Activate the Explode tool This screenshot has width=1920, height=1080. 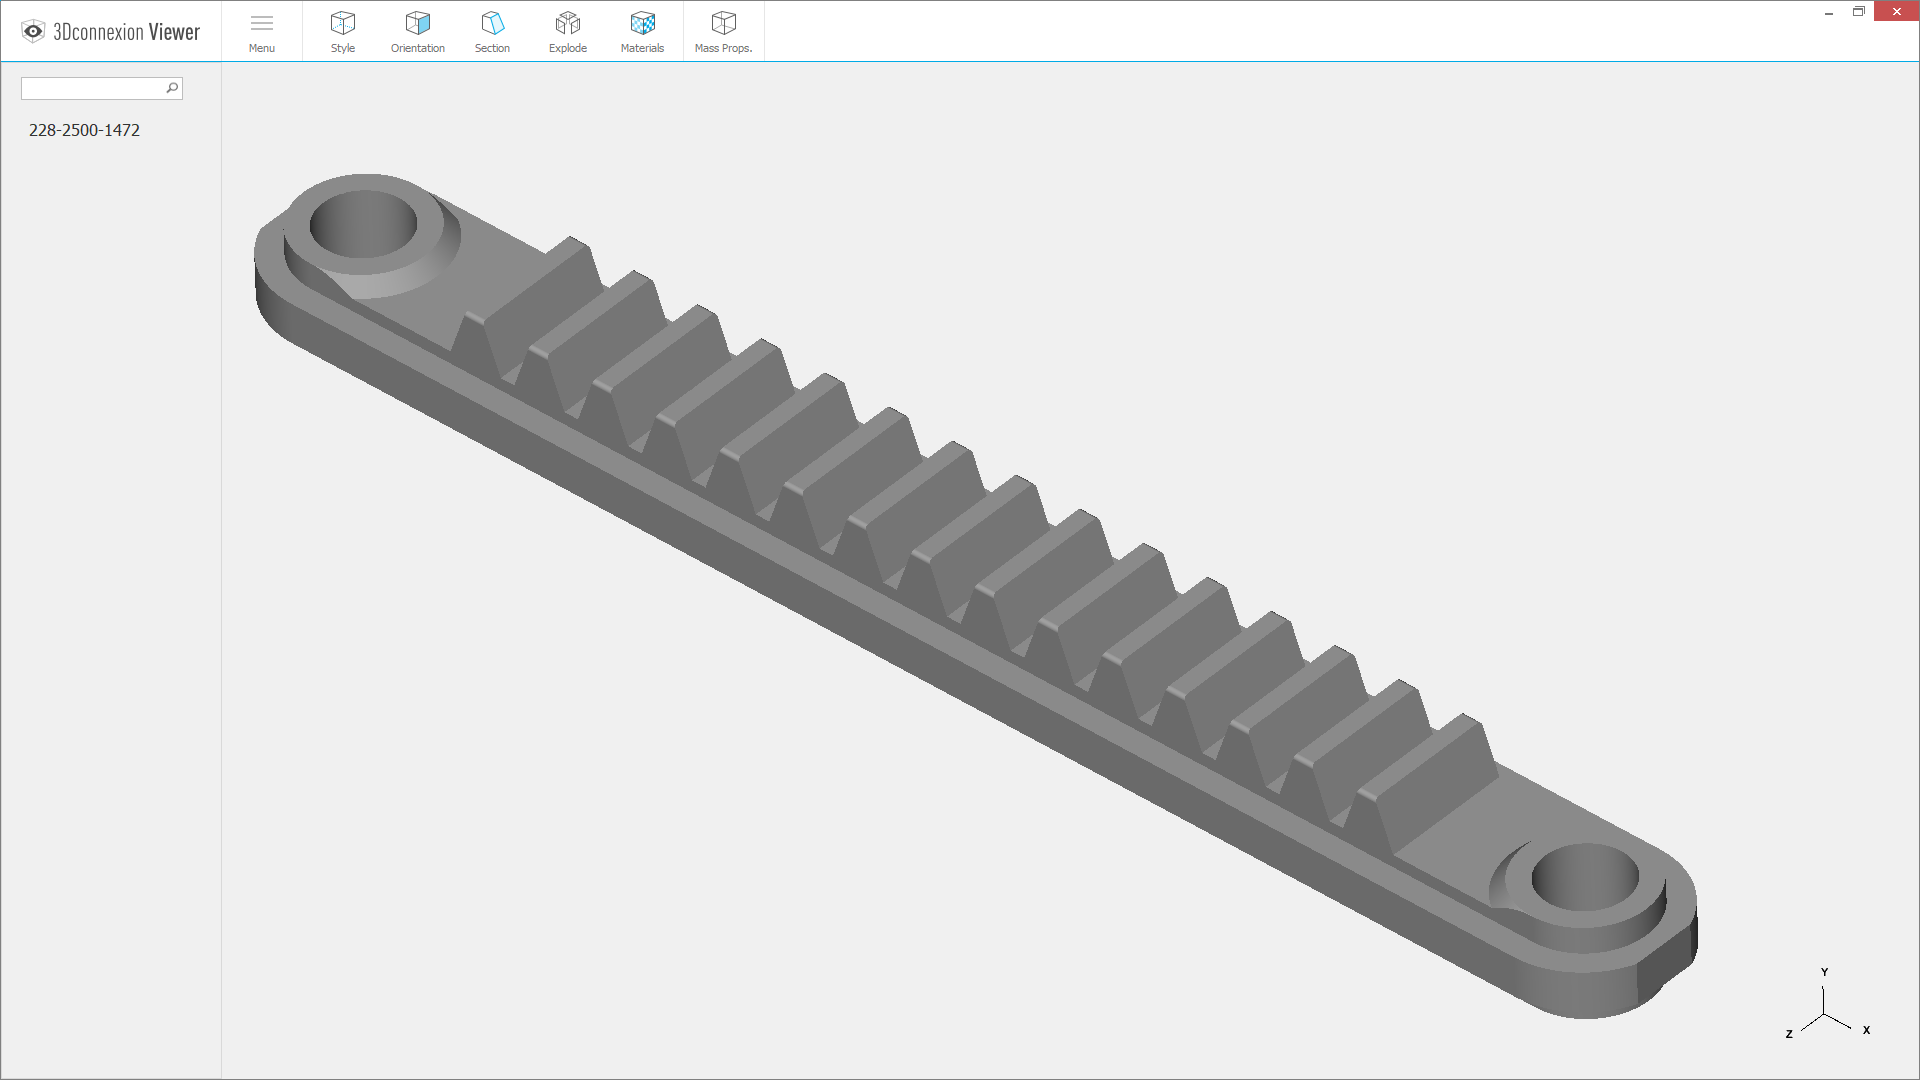click(x=568, y=32)
